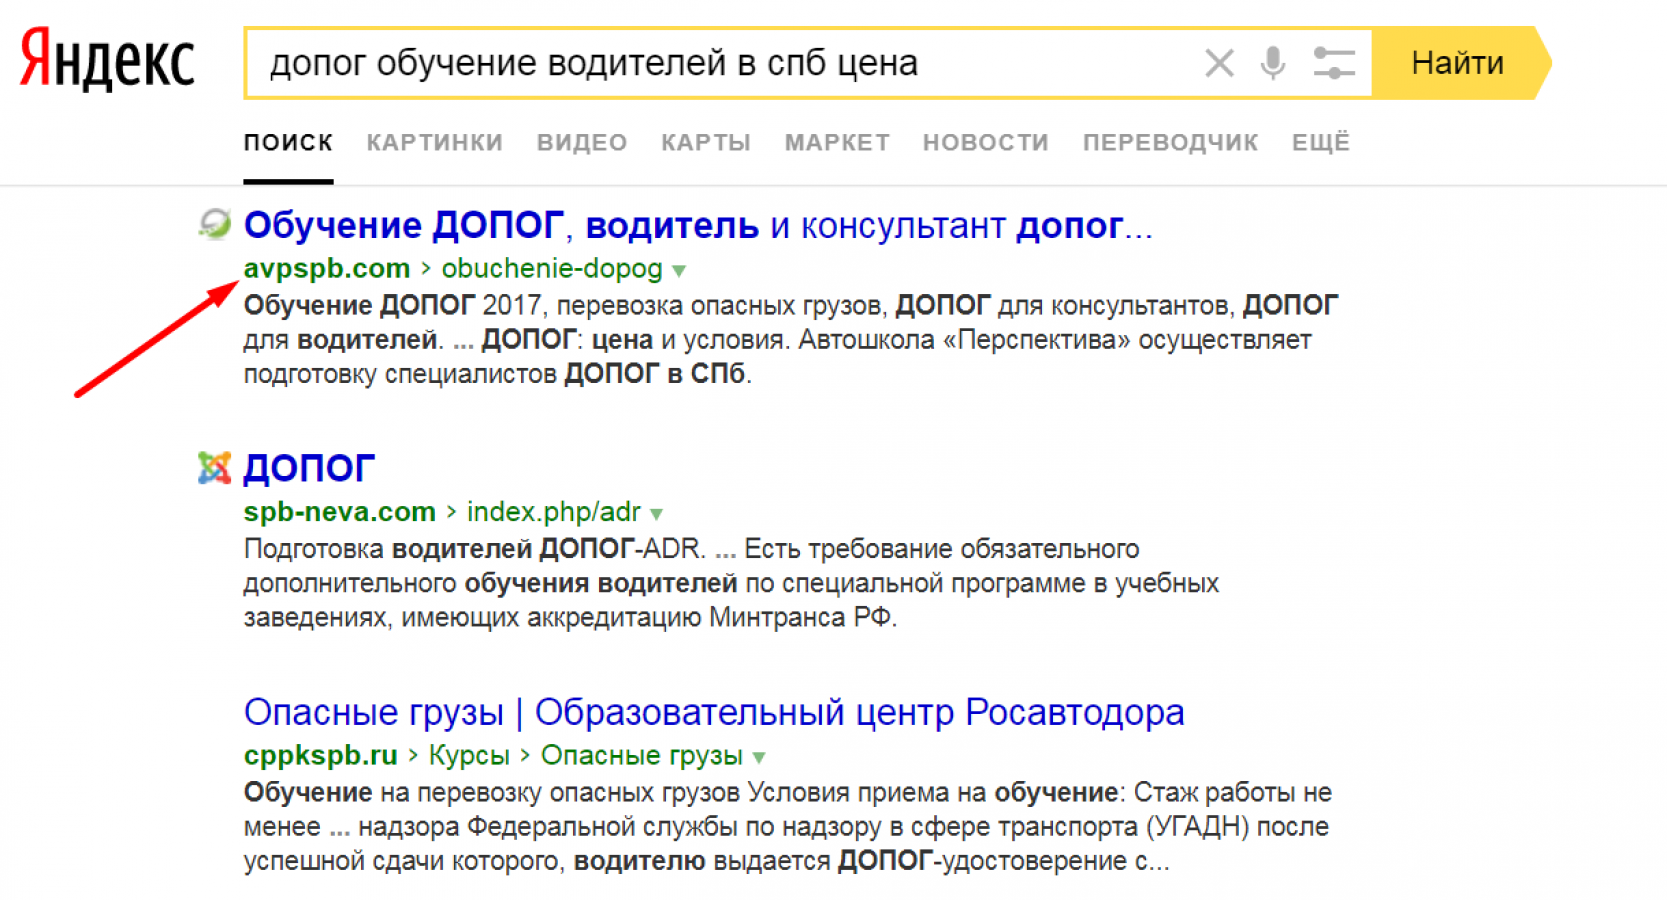The image size is (1667, 900).
Task: Open the Маркет tab
Action: tap(837, 143)
